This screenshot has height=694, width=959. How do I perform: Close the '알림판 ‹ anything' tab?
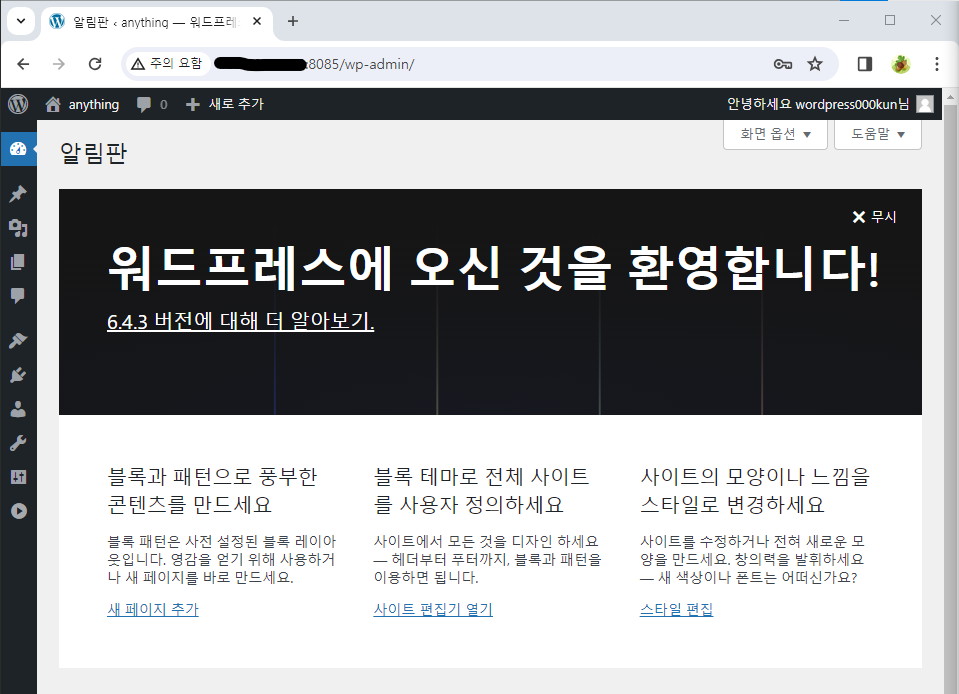tap(257, 21)
